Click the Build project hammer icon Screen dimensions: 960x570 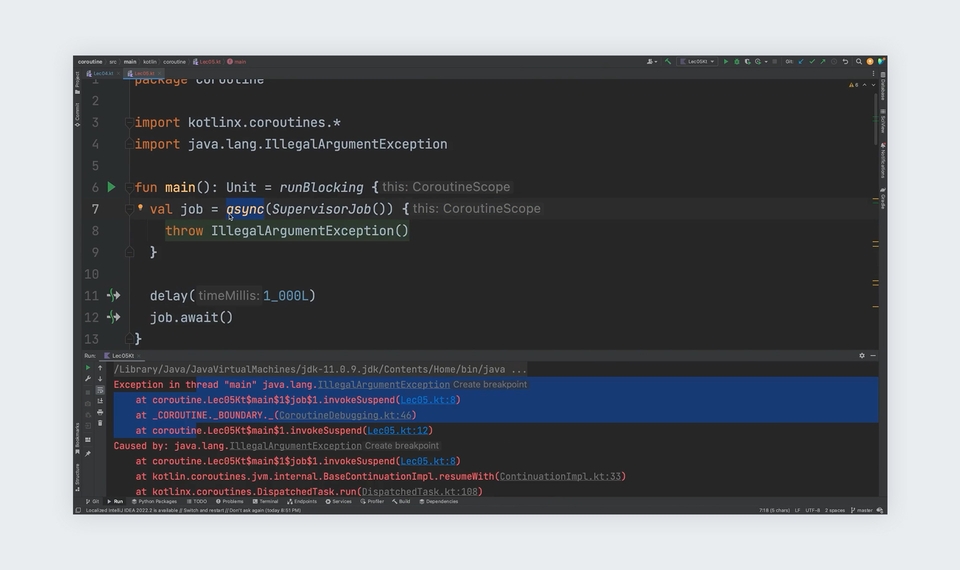(x=668, y=62)
